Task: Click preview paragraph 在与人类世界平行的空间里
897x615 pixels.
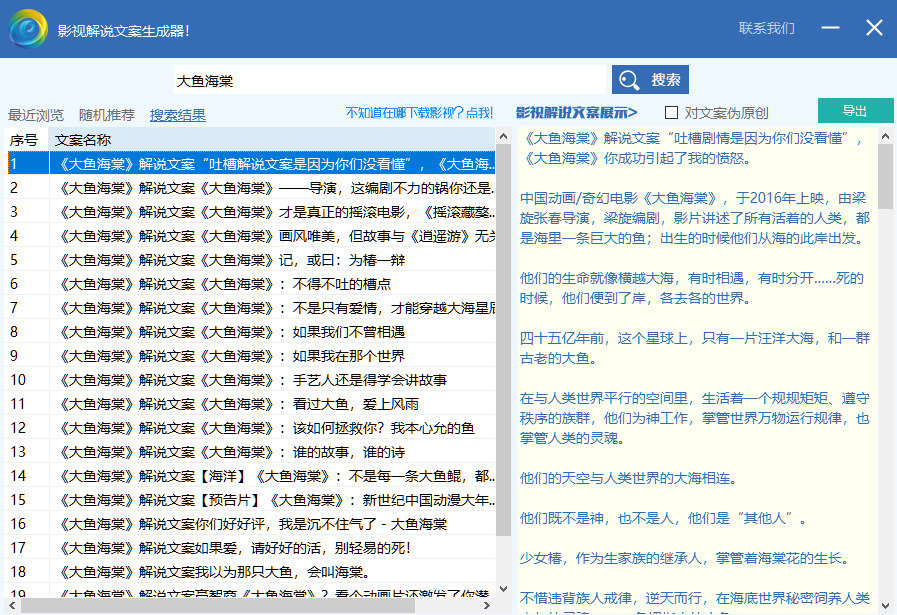Action: 694,418
